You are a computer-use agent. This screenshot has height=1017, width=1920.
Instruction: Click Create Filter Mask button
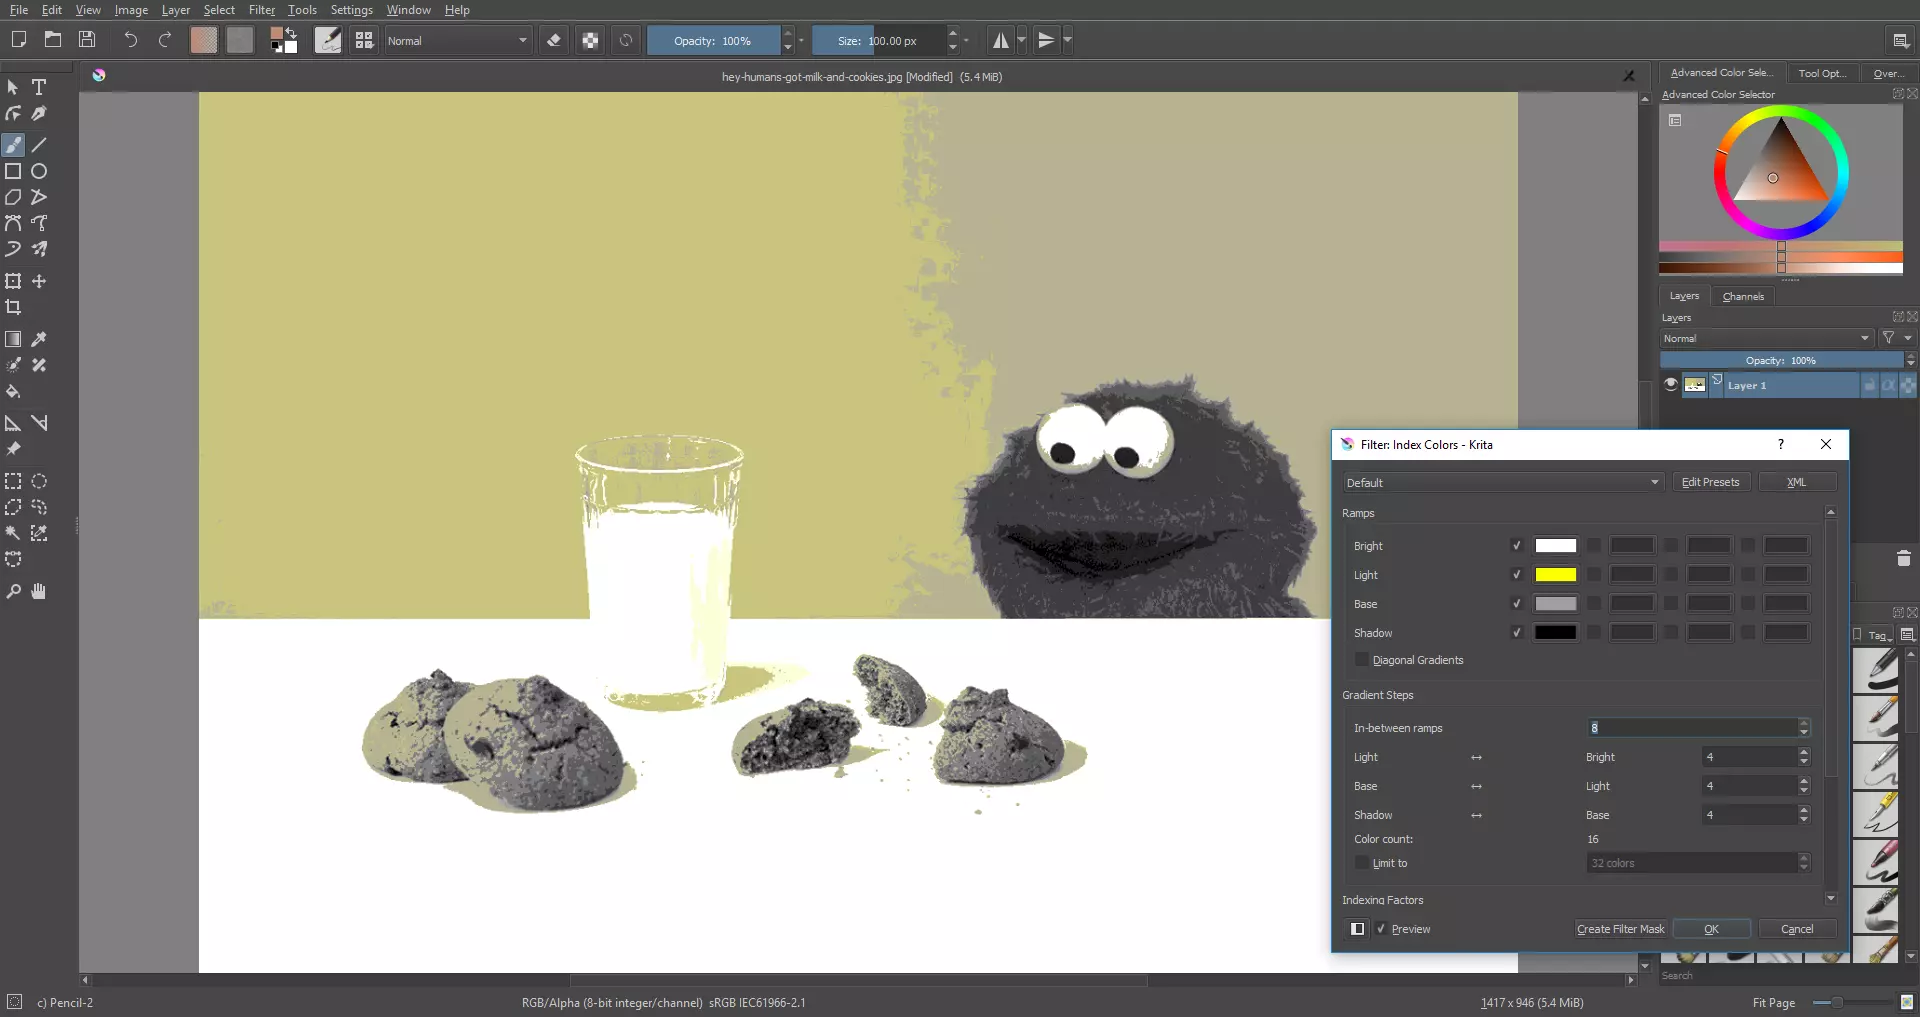(1620, 929)
